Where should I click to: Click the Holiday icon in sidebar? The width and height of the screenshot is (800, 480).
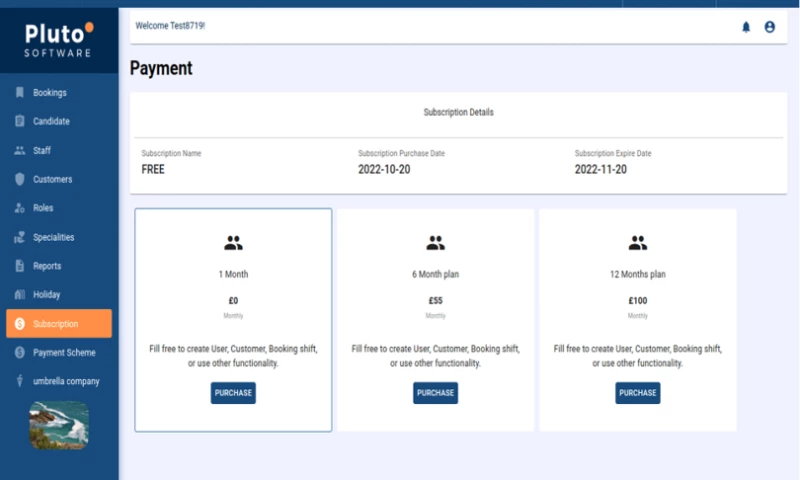click(x=19, y=294)
